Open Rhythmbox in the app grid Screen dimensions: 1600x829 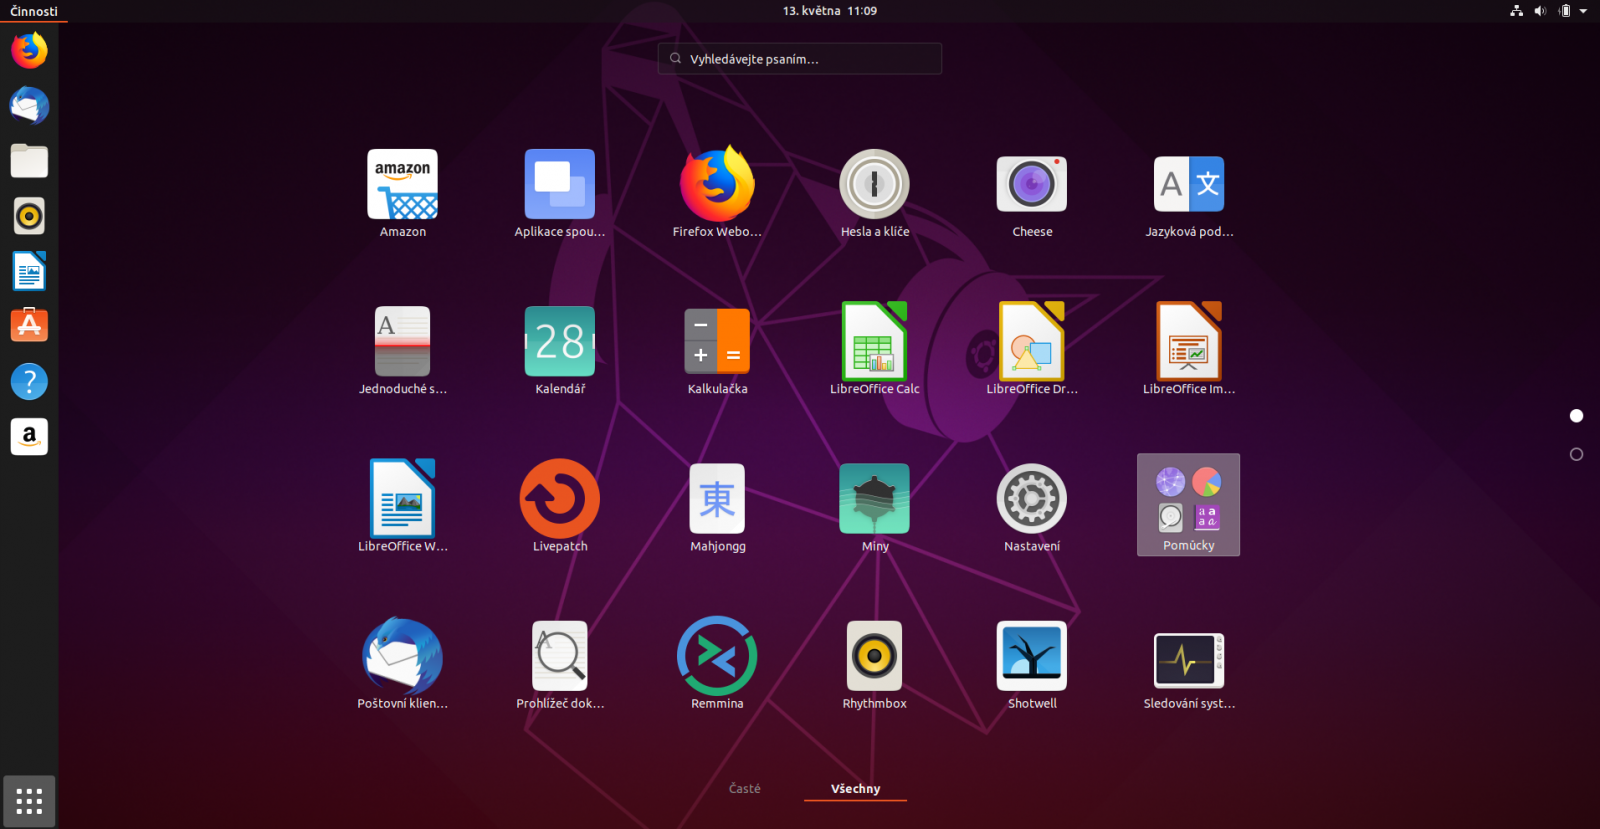(x=875, y=666)
